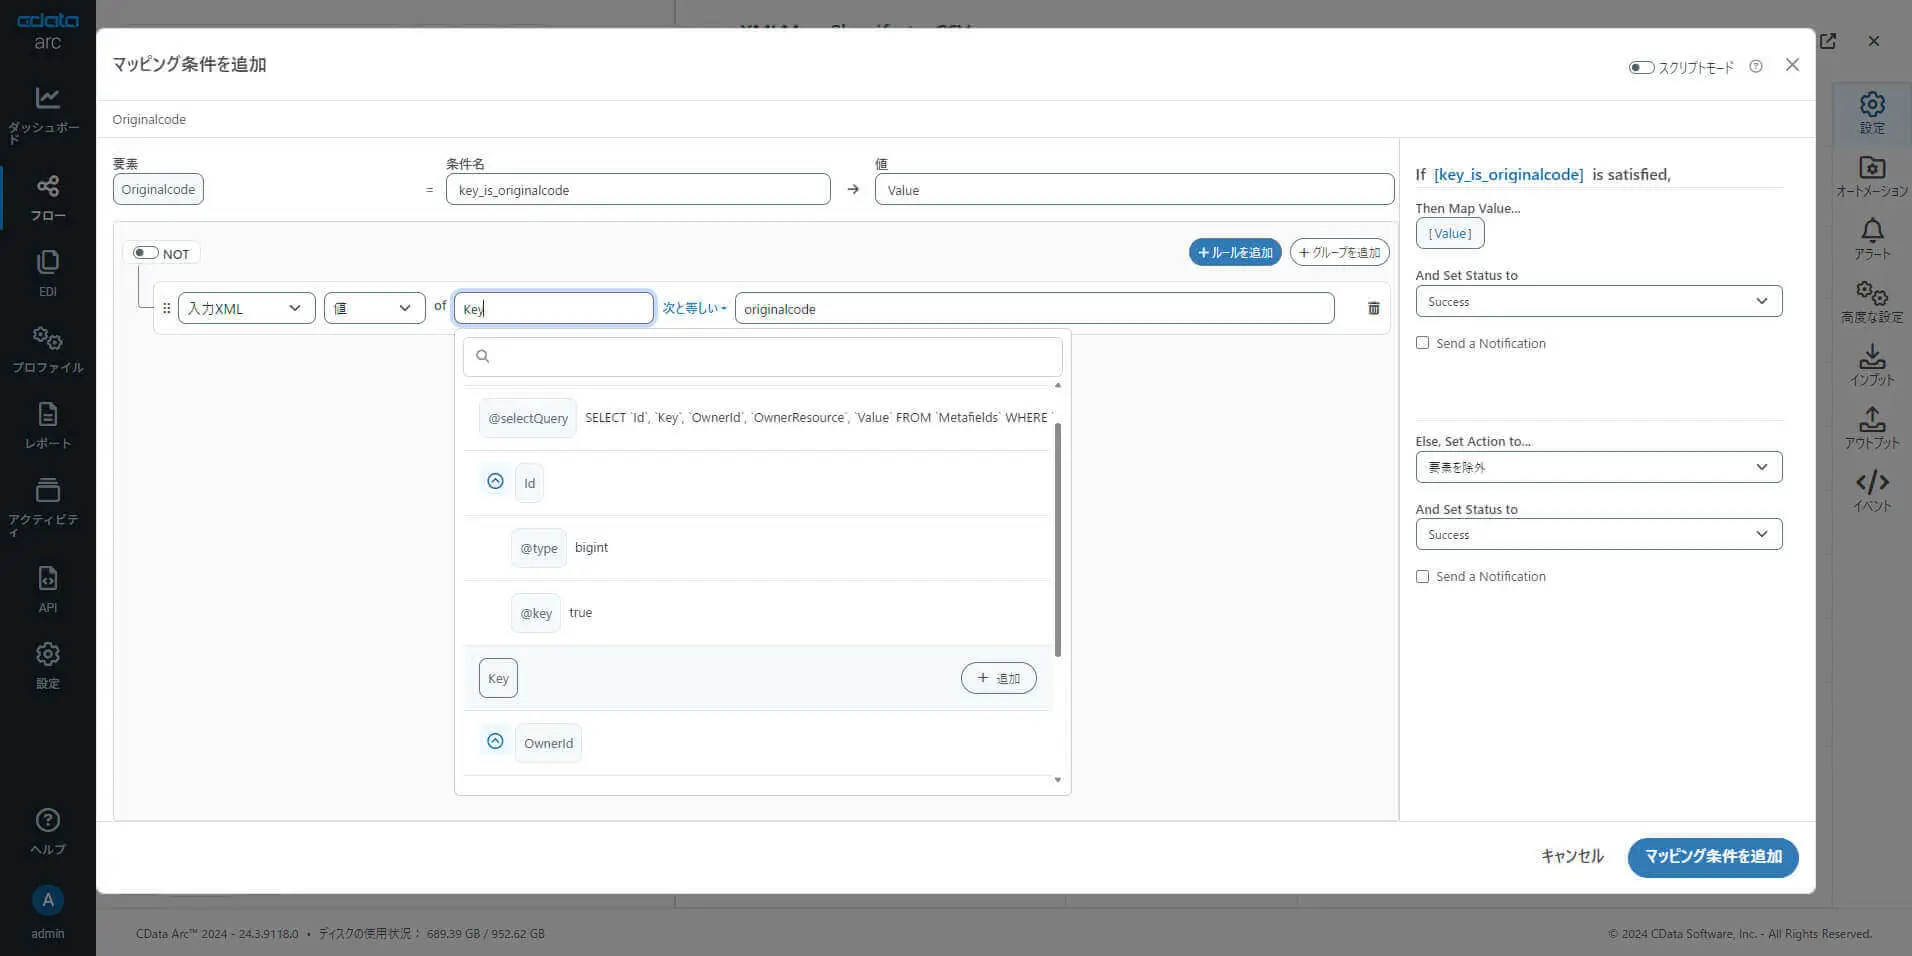Click the Value input field
1912x956 pixels.
[x=1134, y=190]
